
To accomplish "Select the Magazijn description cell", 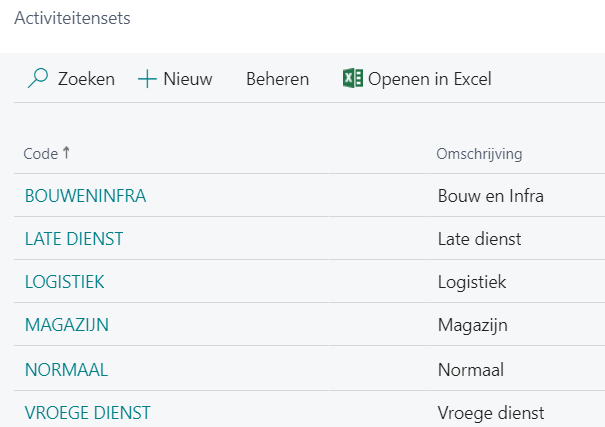I will click(x=473, y=325).
